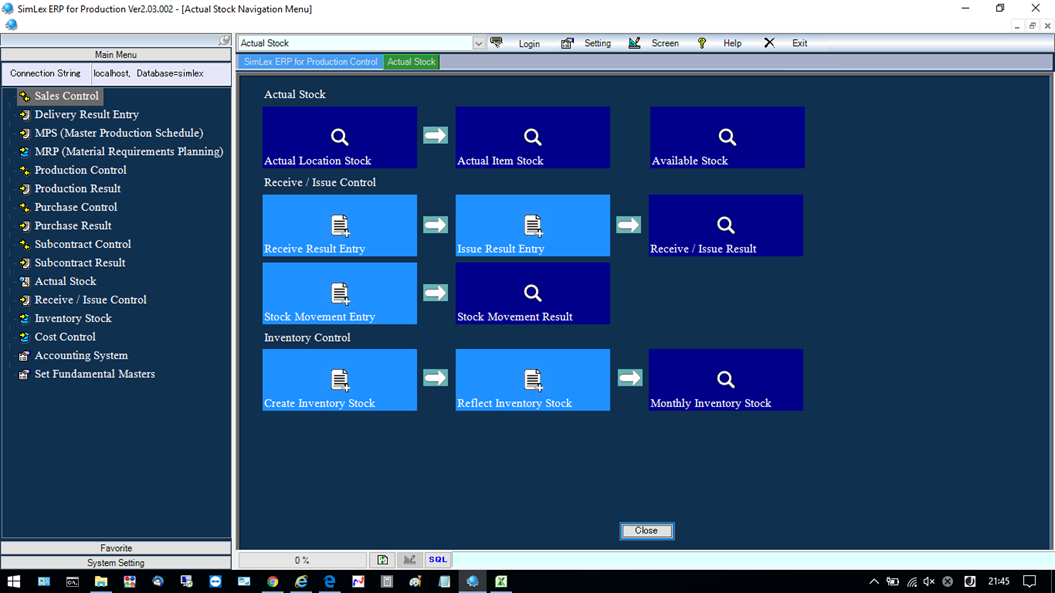Select Actual Stock in the tree
Screen dimensions: 1055x593
(x=65, y=281)
